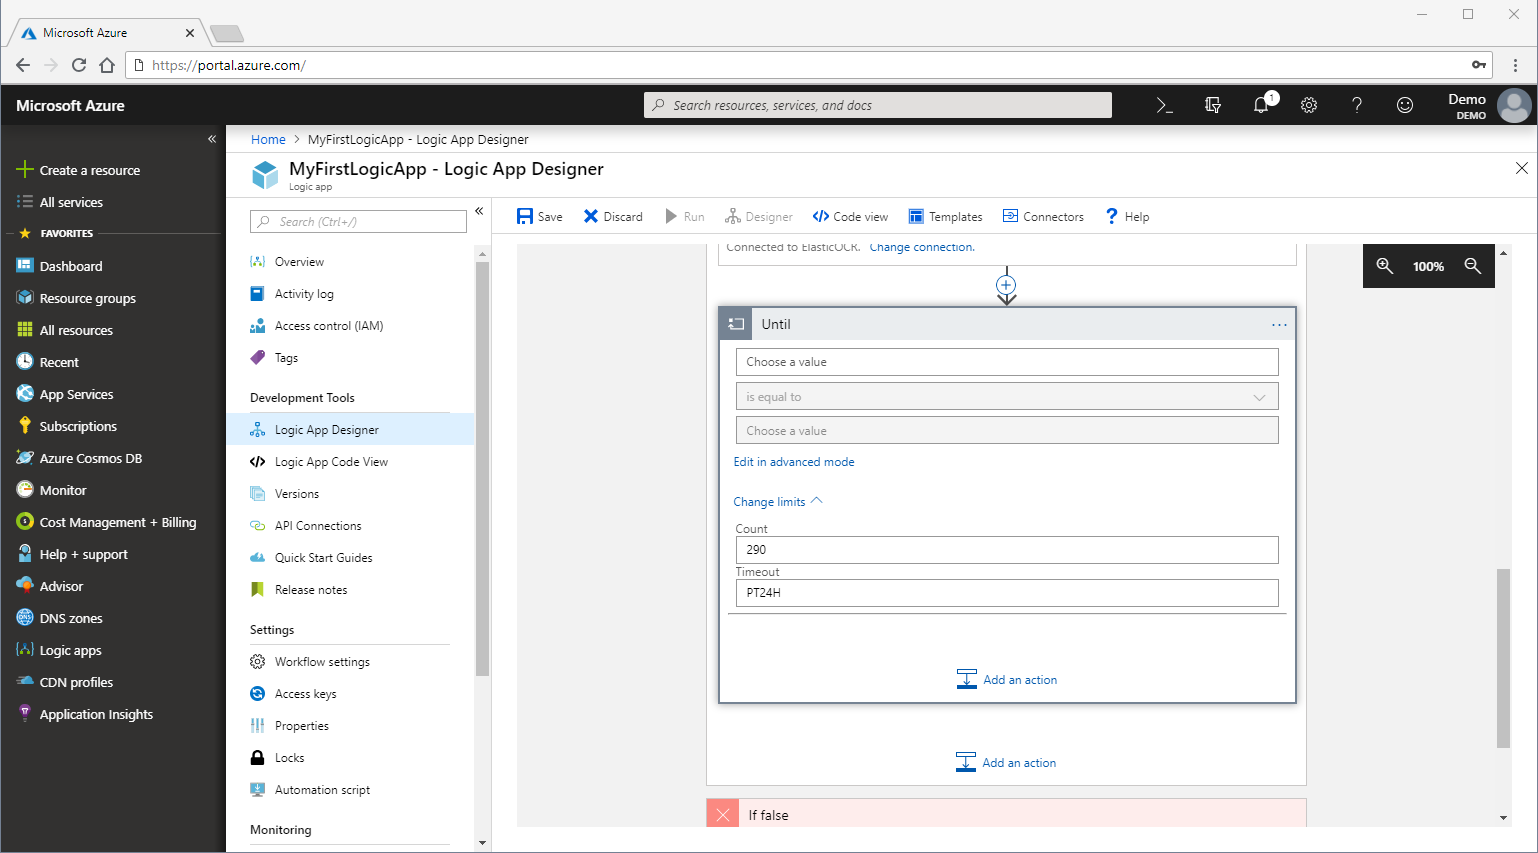Click first 'Choose a value' field

click(1007, 362)
